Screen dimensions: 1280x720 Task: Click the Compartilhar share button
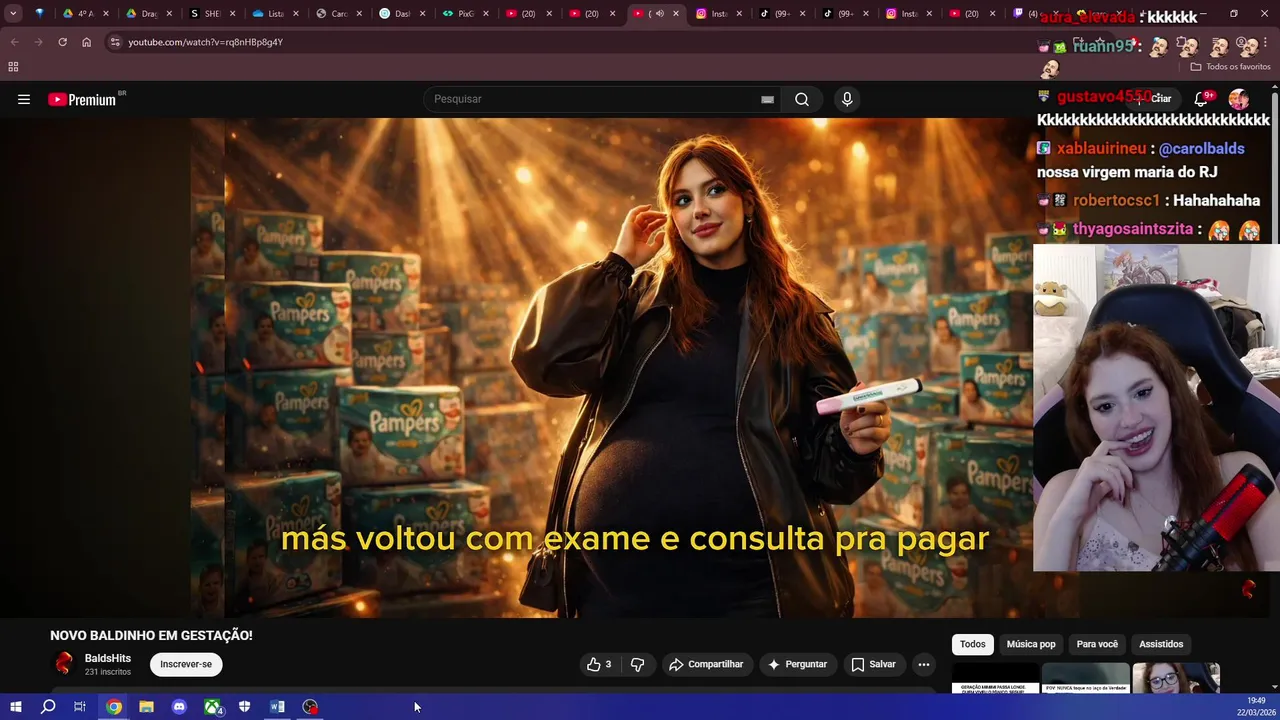[706, 664]
